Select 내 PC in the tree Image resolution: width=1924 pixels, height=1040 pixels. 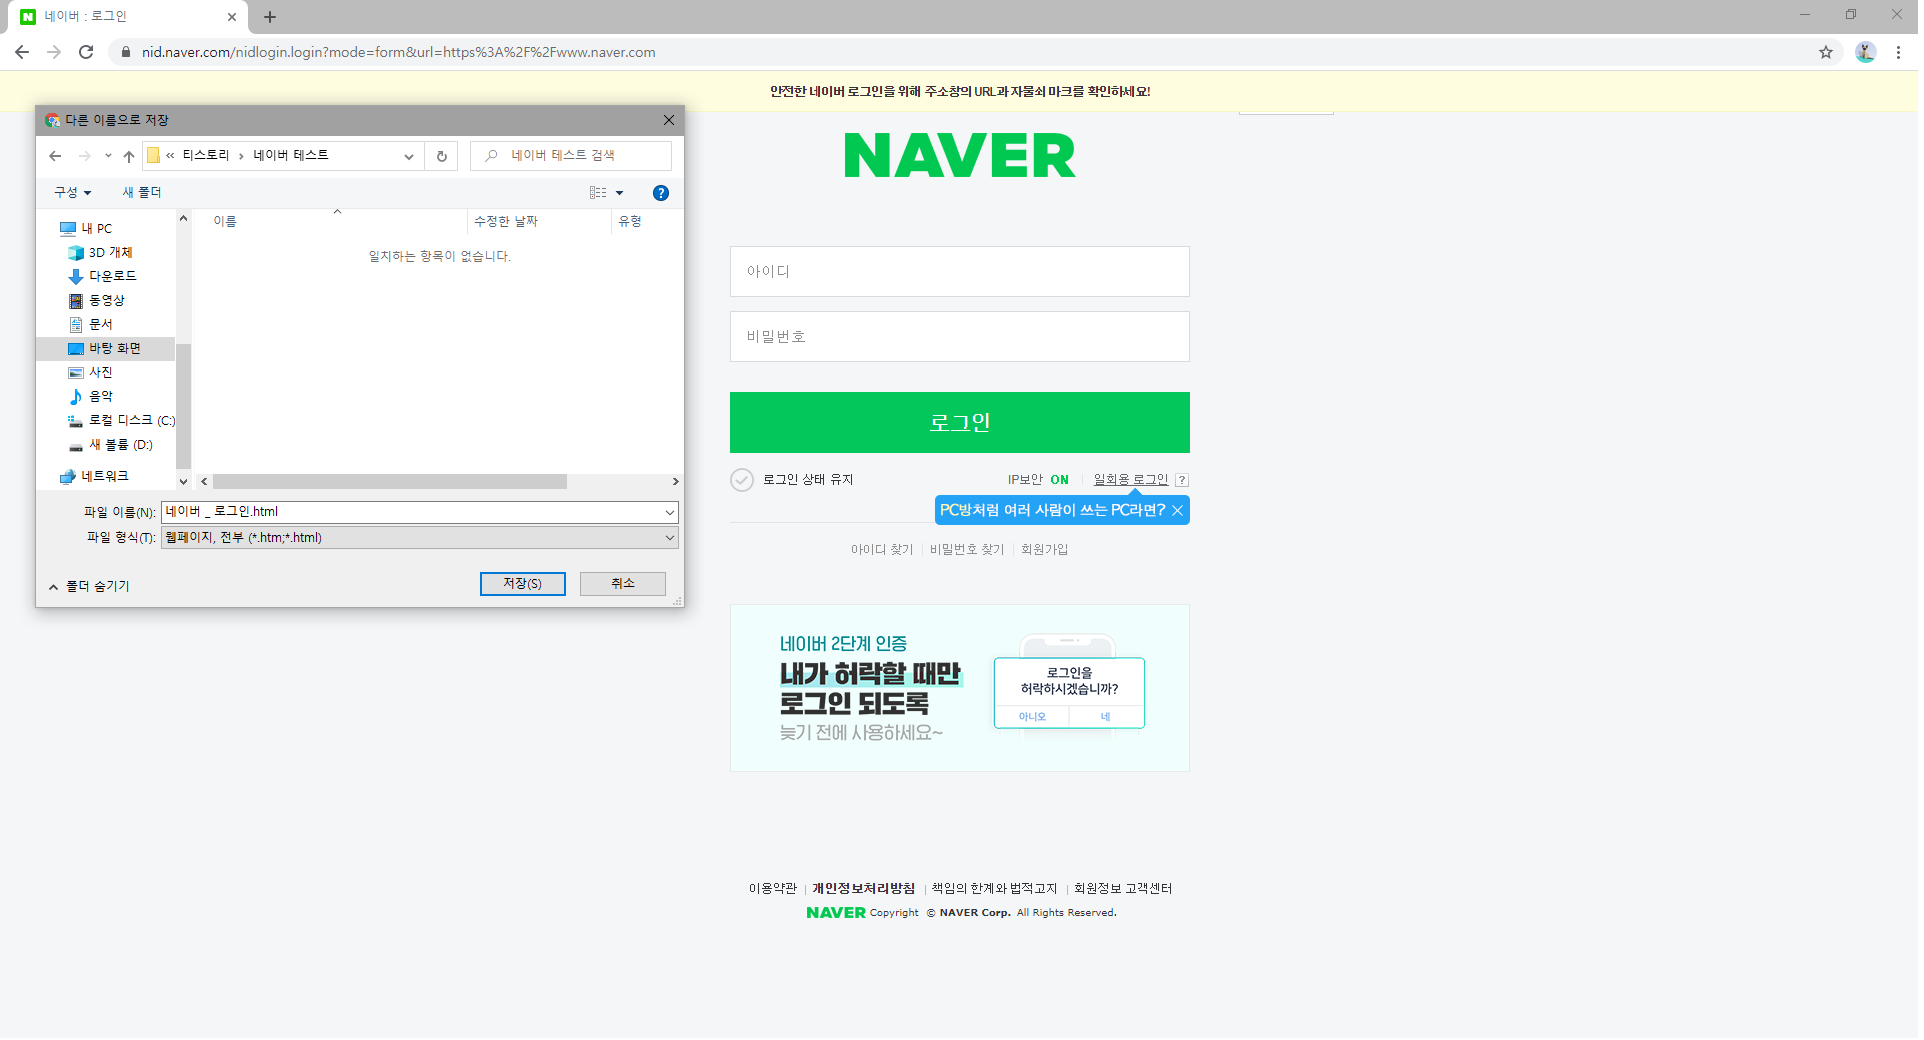(96, 228)
